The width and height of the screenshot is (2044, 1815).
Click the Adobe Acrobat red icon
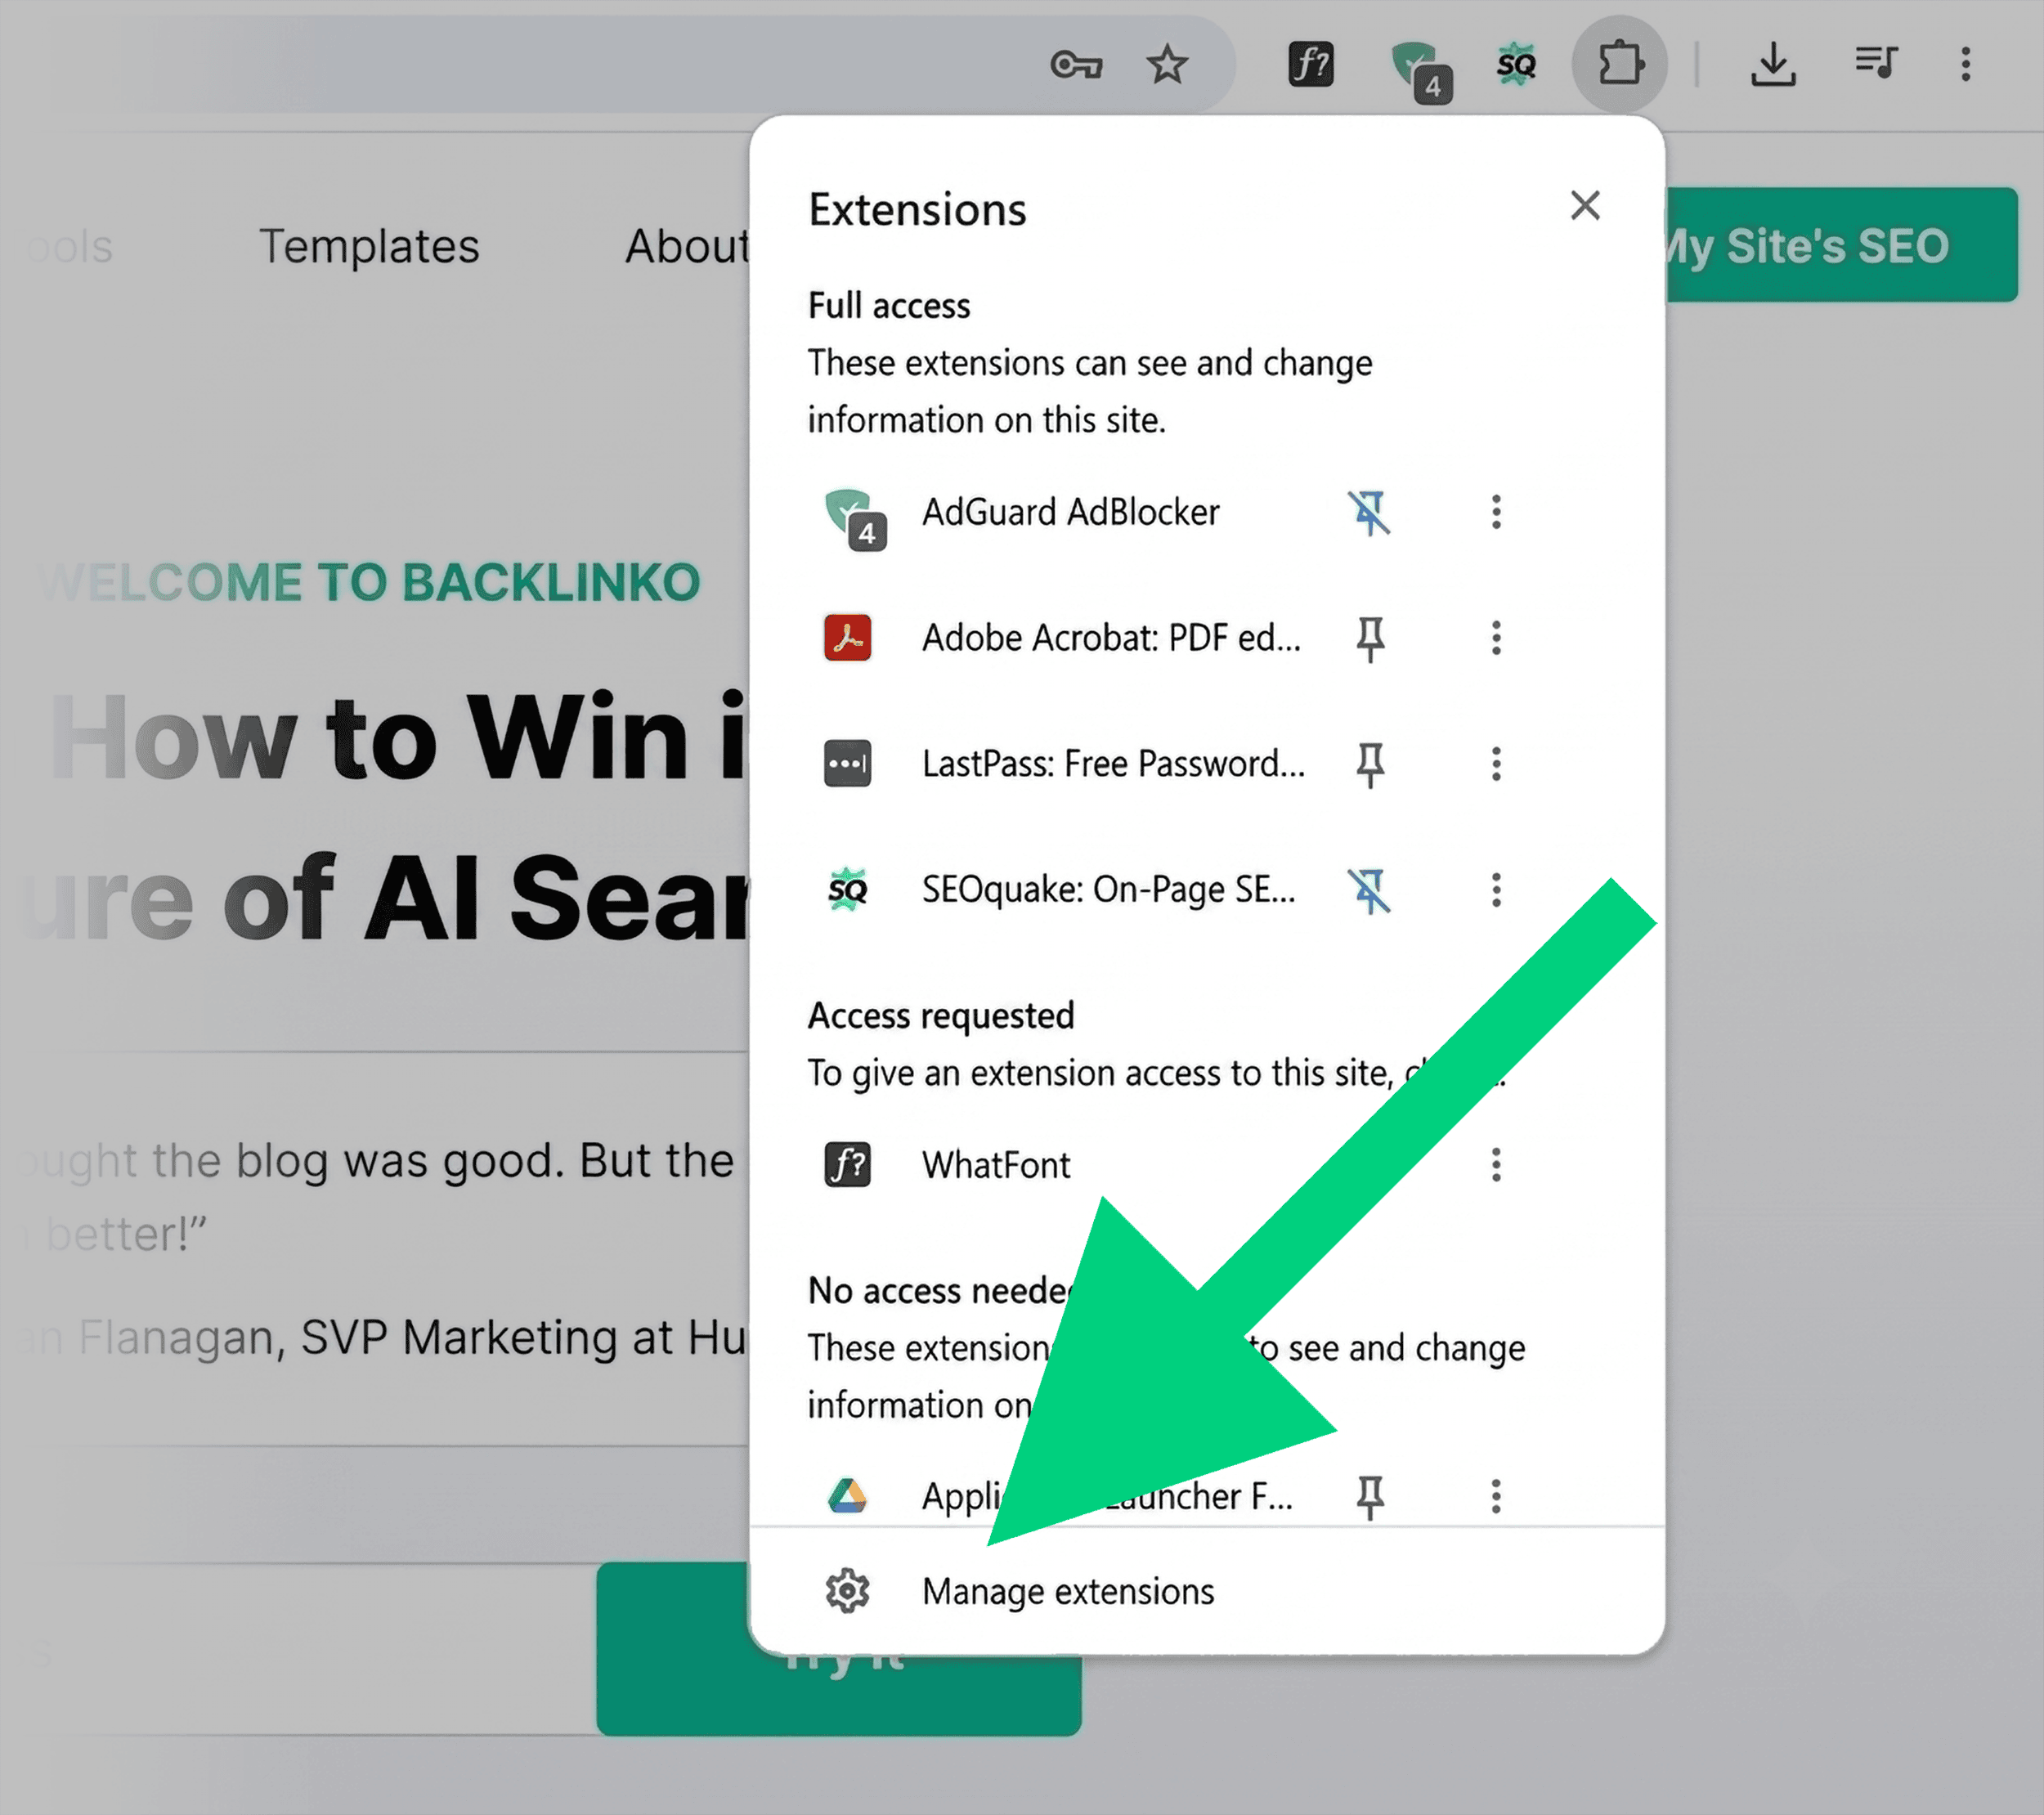pyautogui.click(x=847, y=638)
